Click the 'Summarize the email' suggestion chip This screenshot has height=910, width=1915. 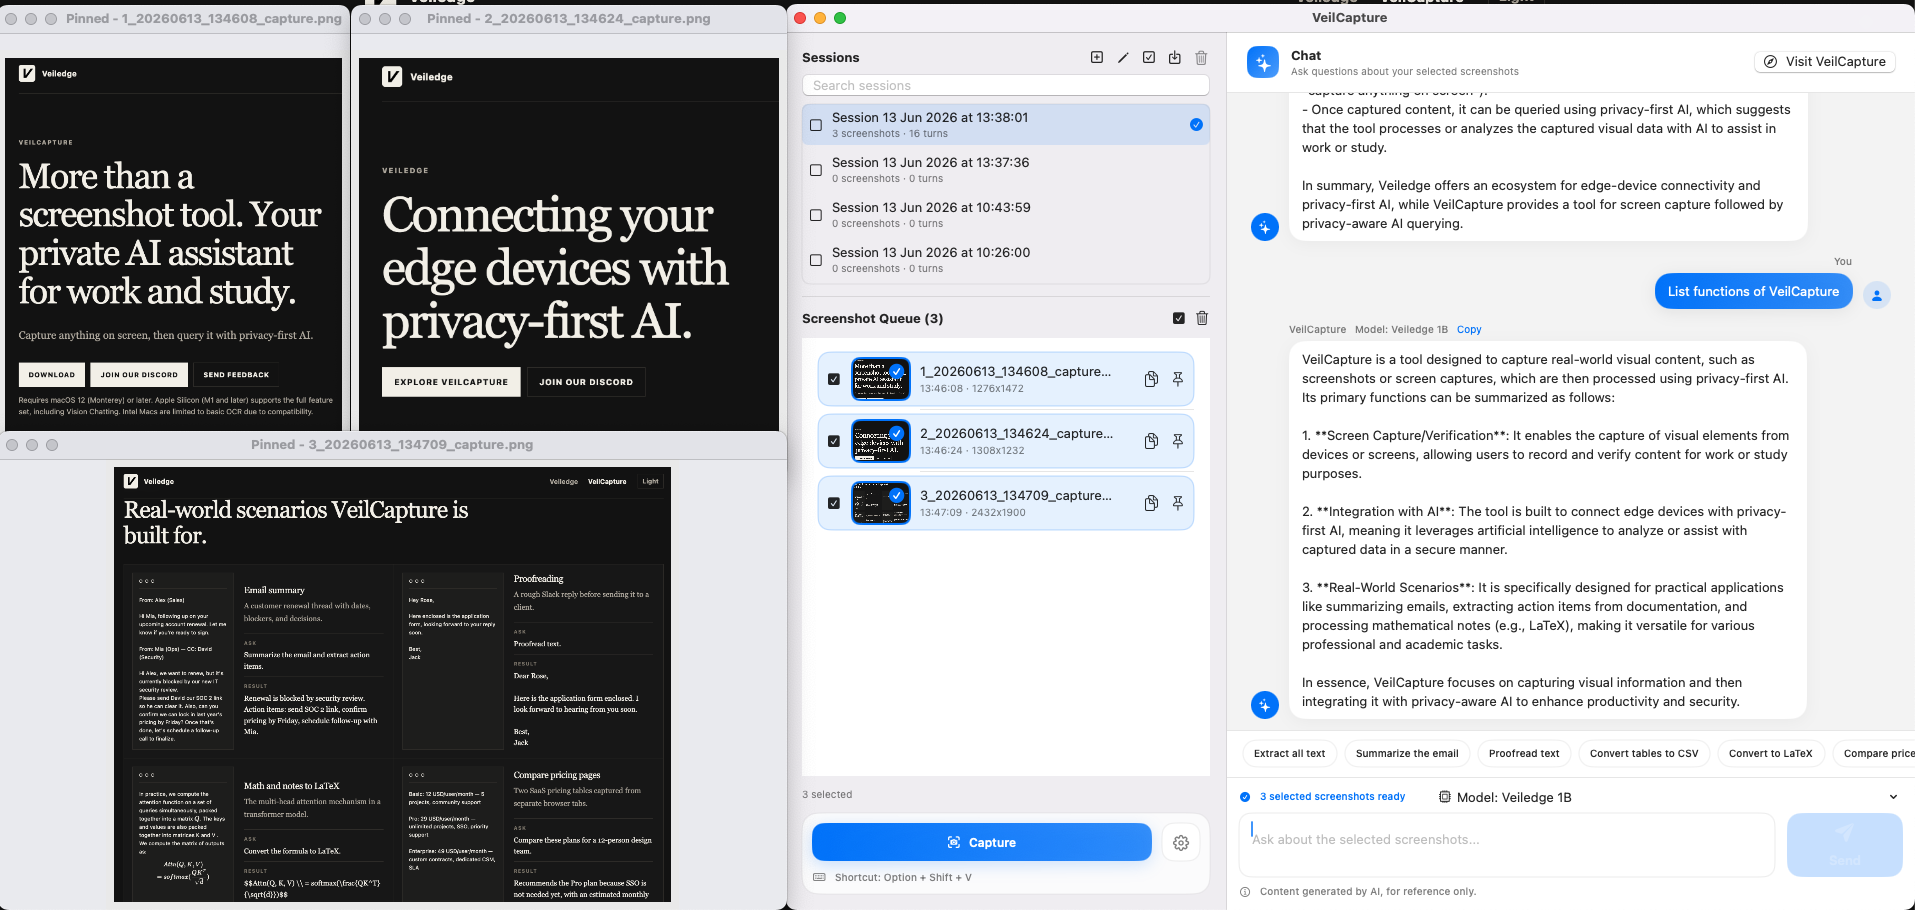tap(1407, 754)
